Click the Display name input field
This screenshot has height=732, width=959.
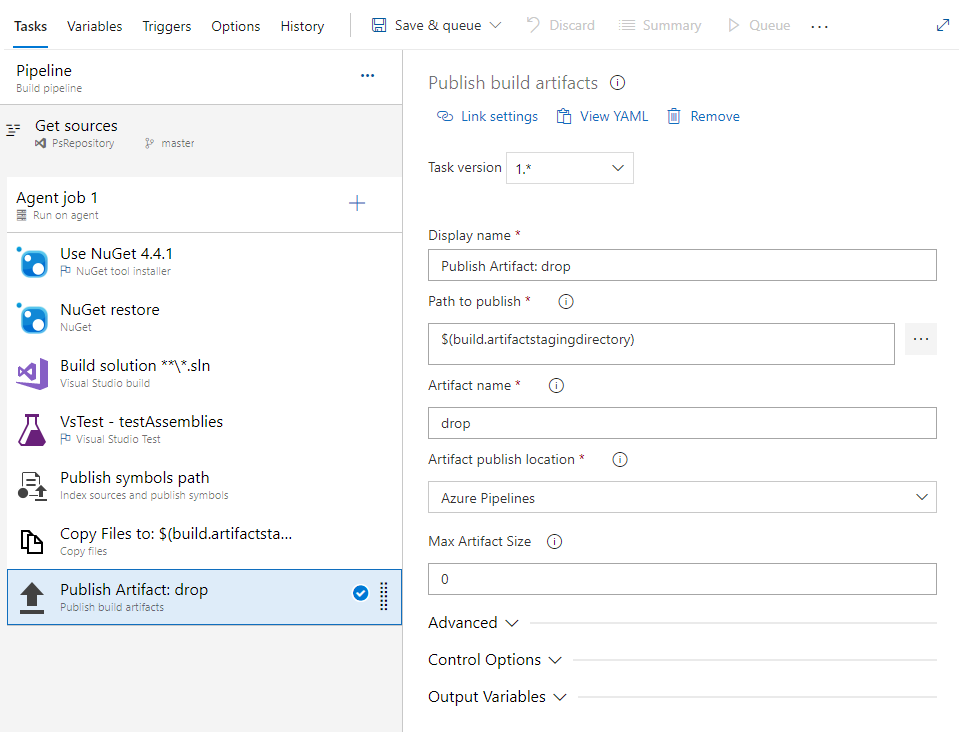point(682,265)
